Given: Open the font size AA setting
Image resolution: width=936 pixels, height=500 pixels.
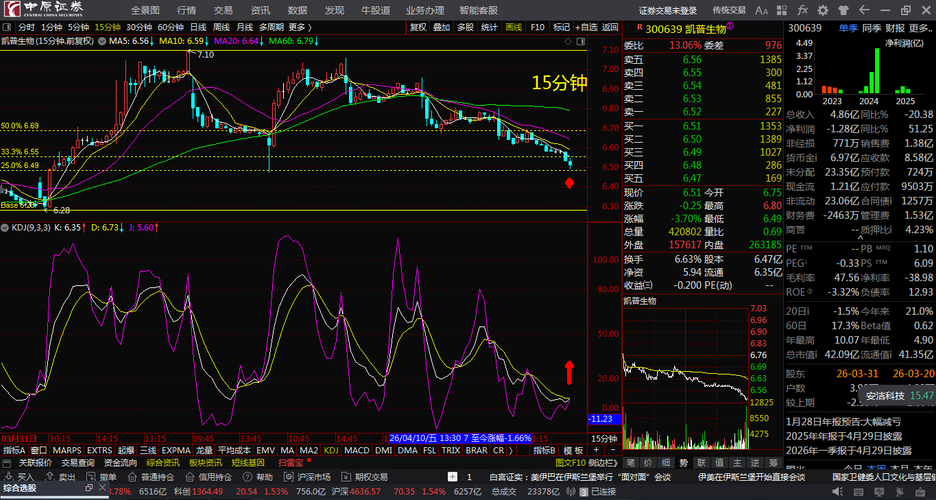Looking at the screenshot, I should (x=761, y=10).
